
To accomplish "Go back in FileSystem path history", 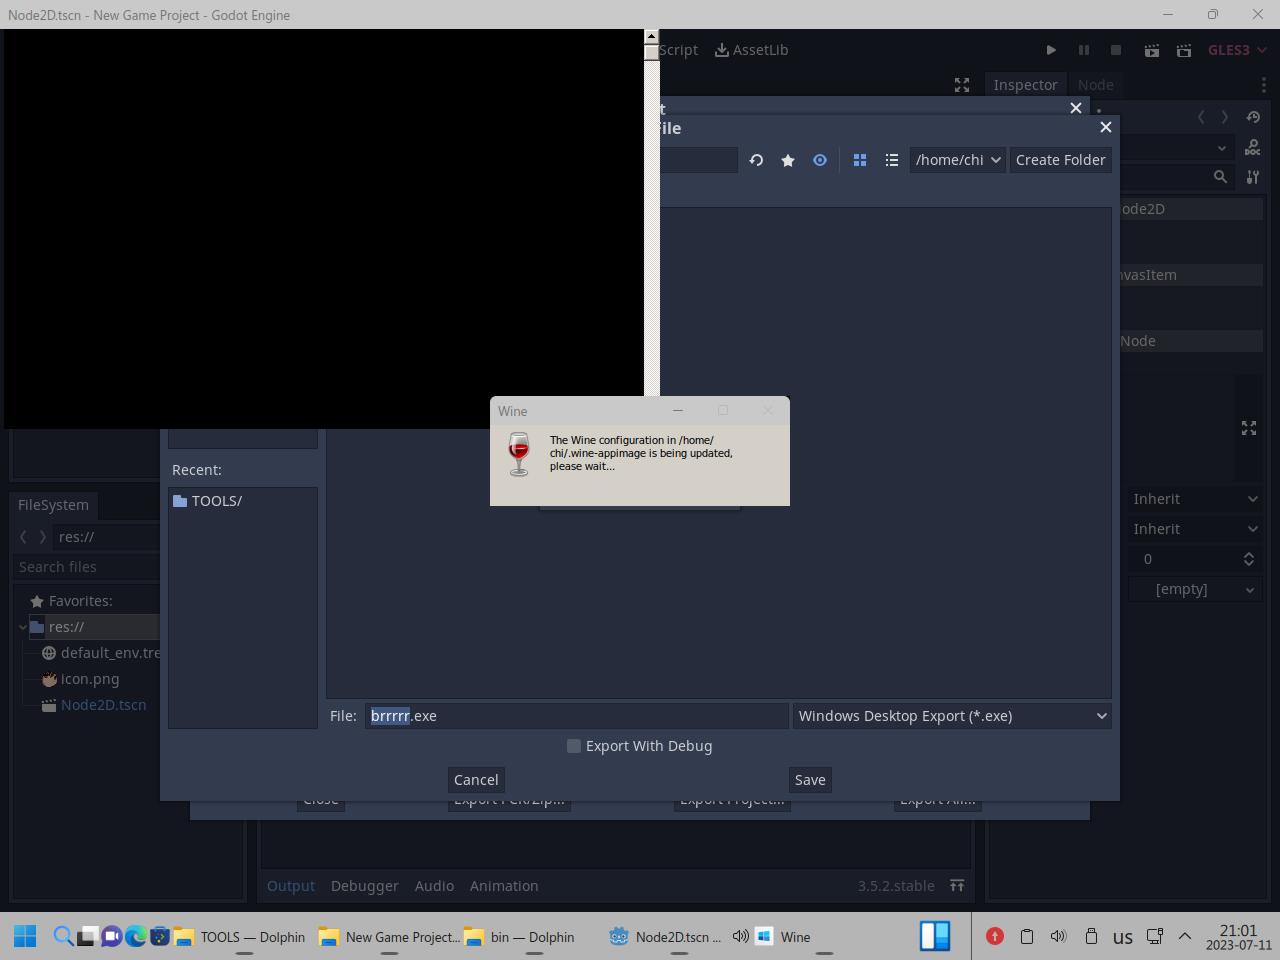I will coord(23,537).
